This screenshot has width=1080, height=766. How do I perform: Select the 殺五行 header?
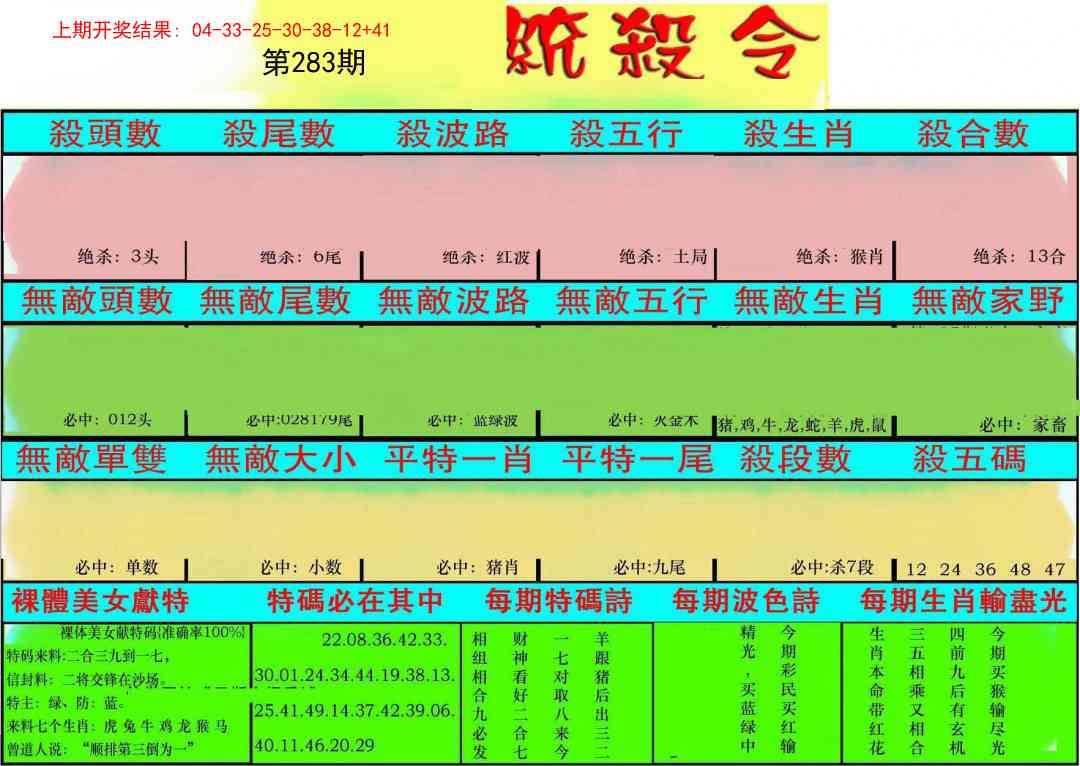[626, 134]
